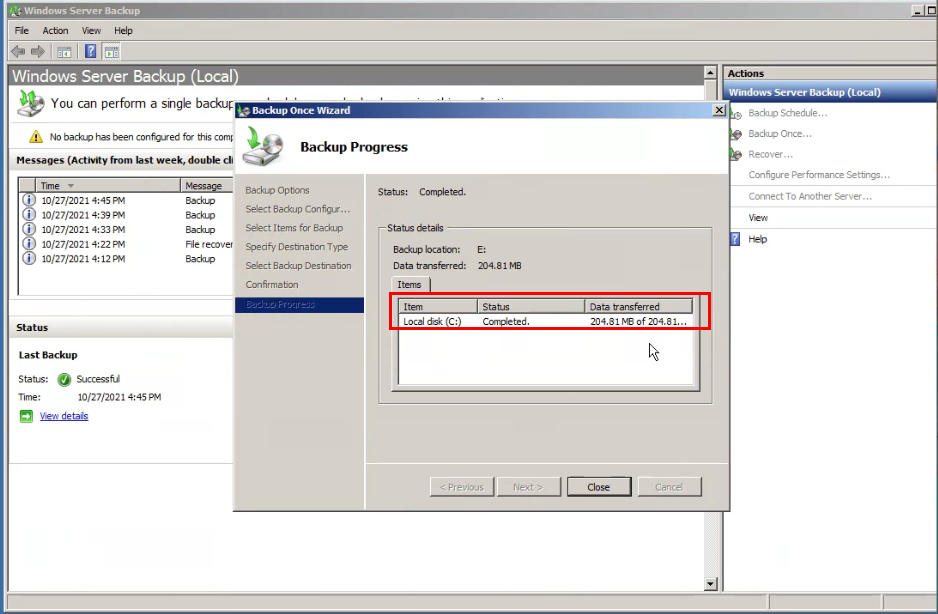Click the Message column header
The image size is (938, 614).
(207, 186)
